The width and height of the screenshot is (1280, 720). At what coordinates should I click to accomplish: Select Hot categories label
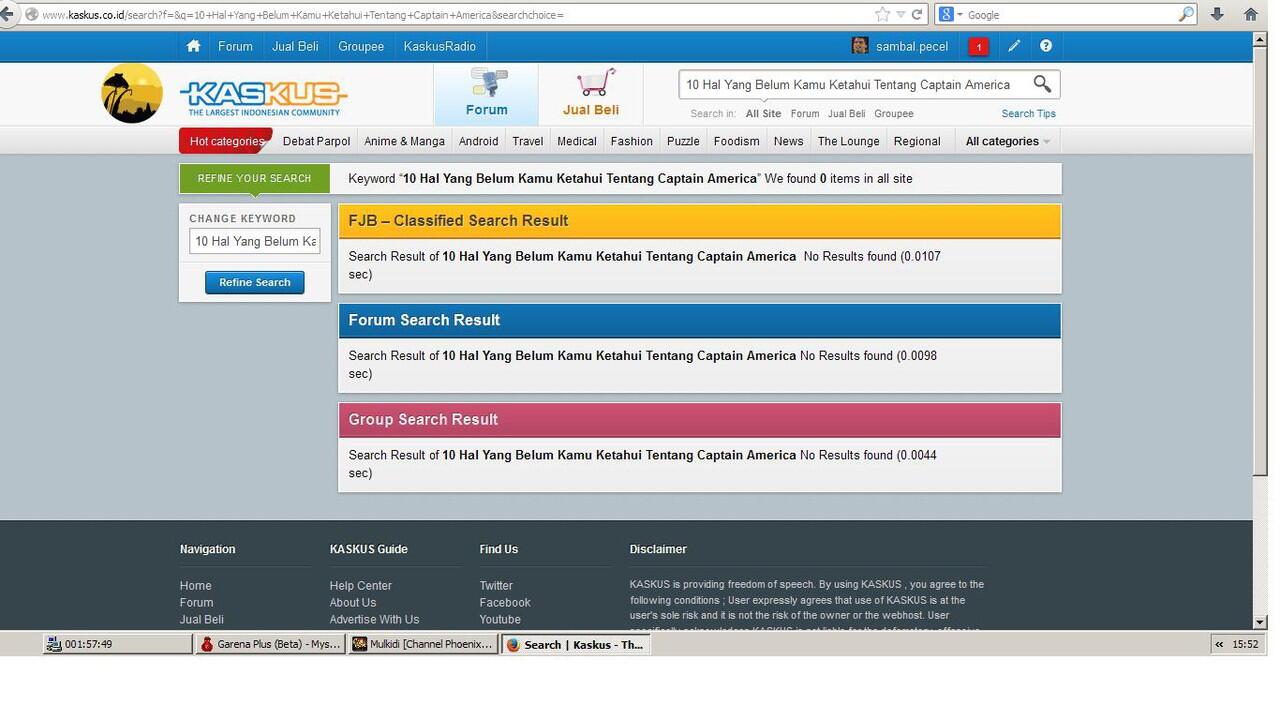[x=226, y=141]
